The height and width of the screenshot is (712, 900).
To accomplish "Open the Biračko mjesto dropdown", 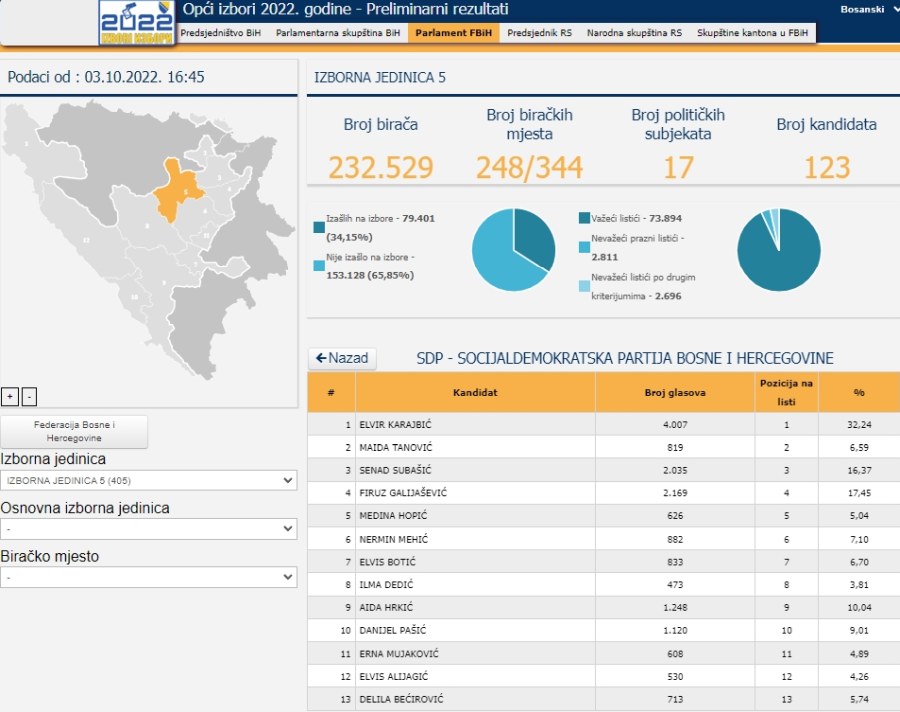I will [148, 577].
